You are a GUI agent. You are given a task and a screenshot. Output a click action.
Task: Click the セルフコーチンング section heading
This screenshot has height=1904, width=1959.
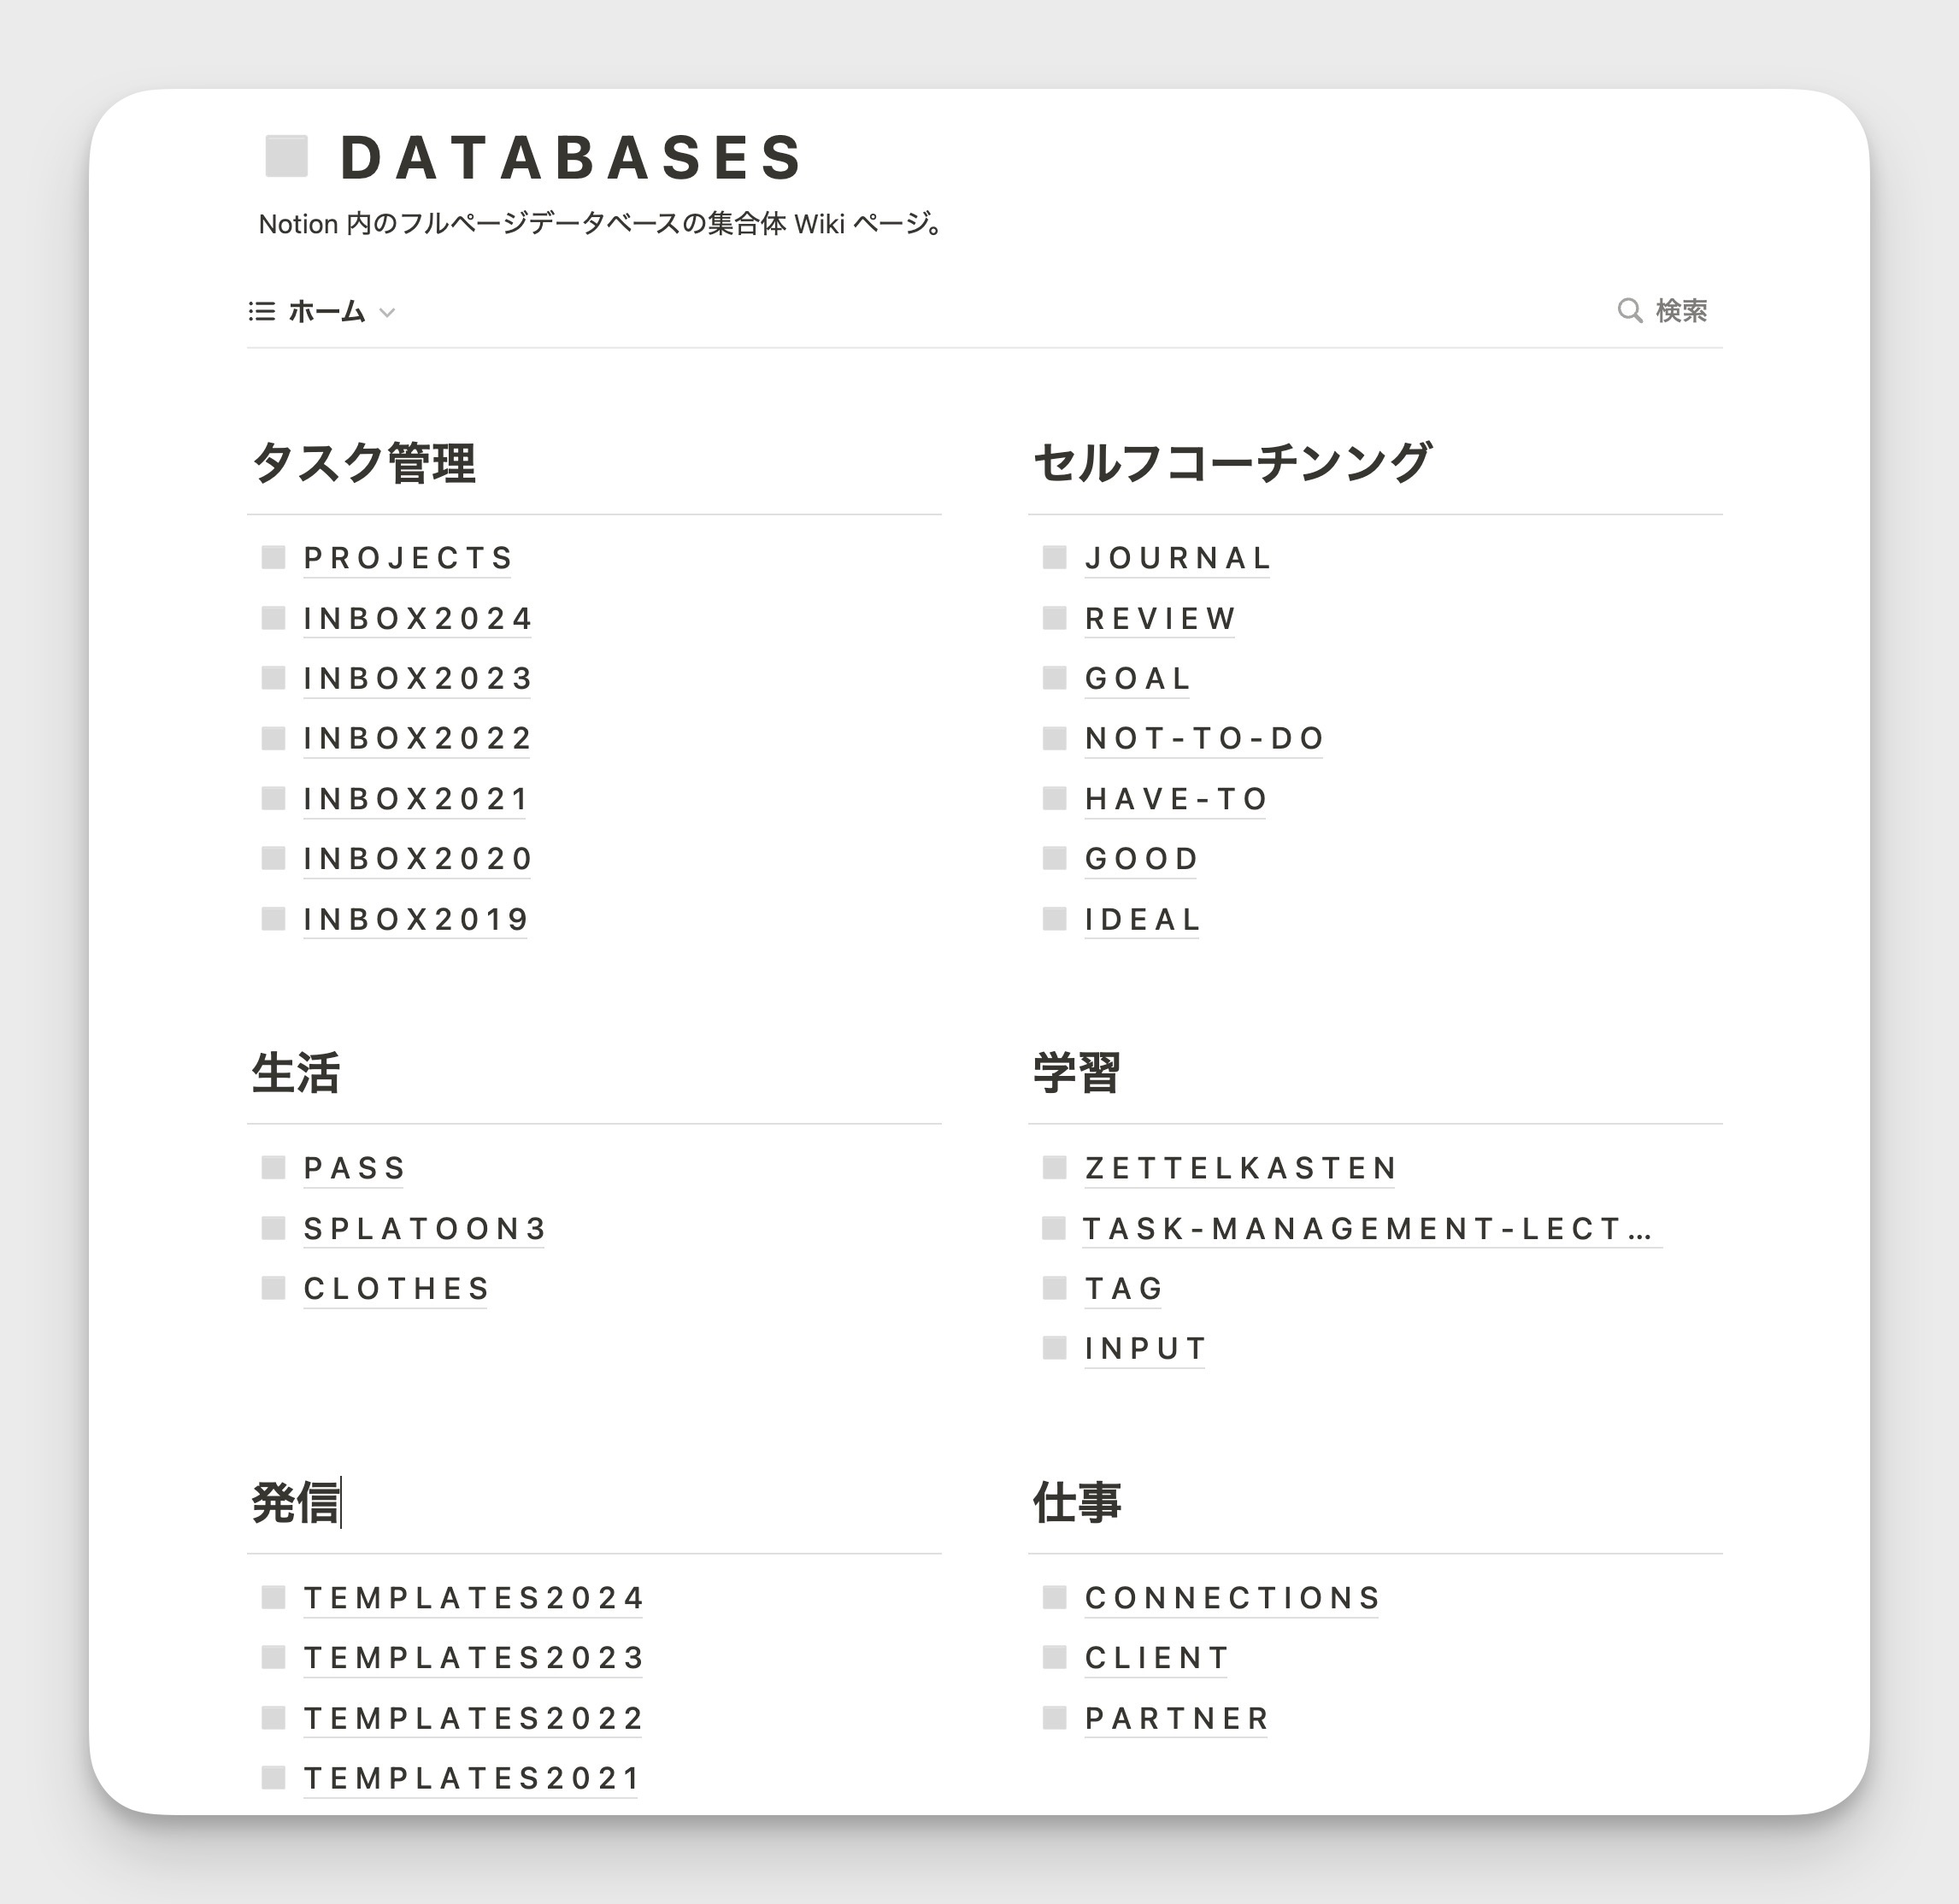tap(1232, 463)
